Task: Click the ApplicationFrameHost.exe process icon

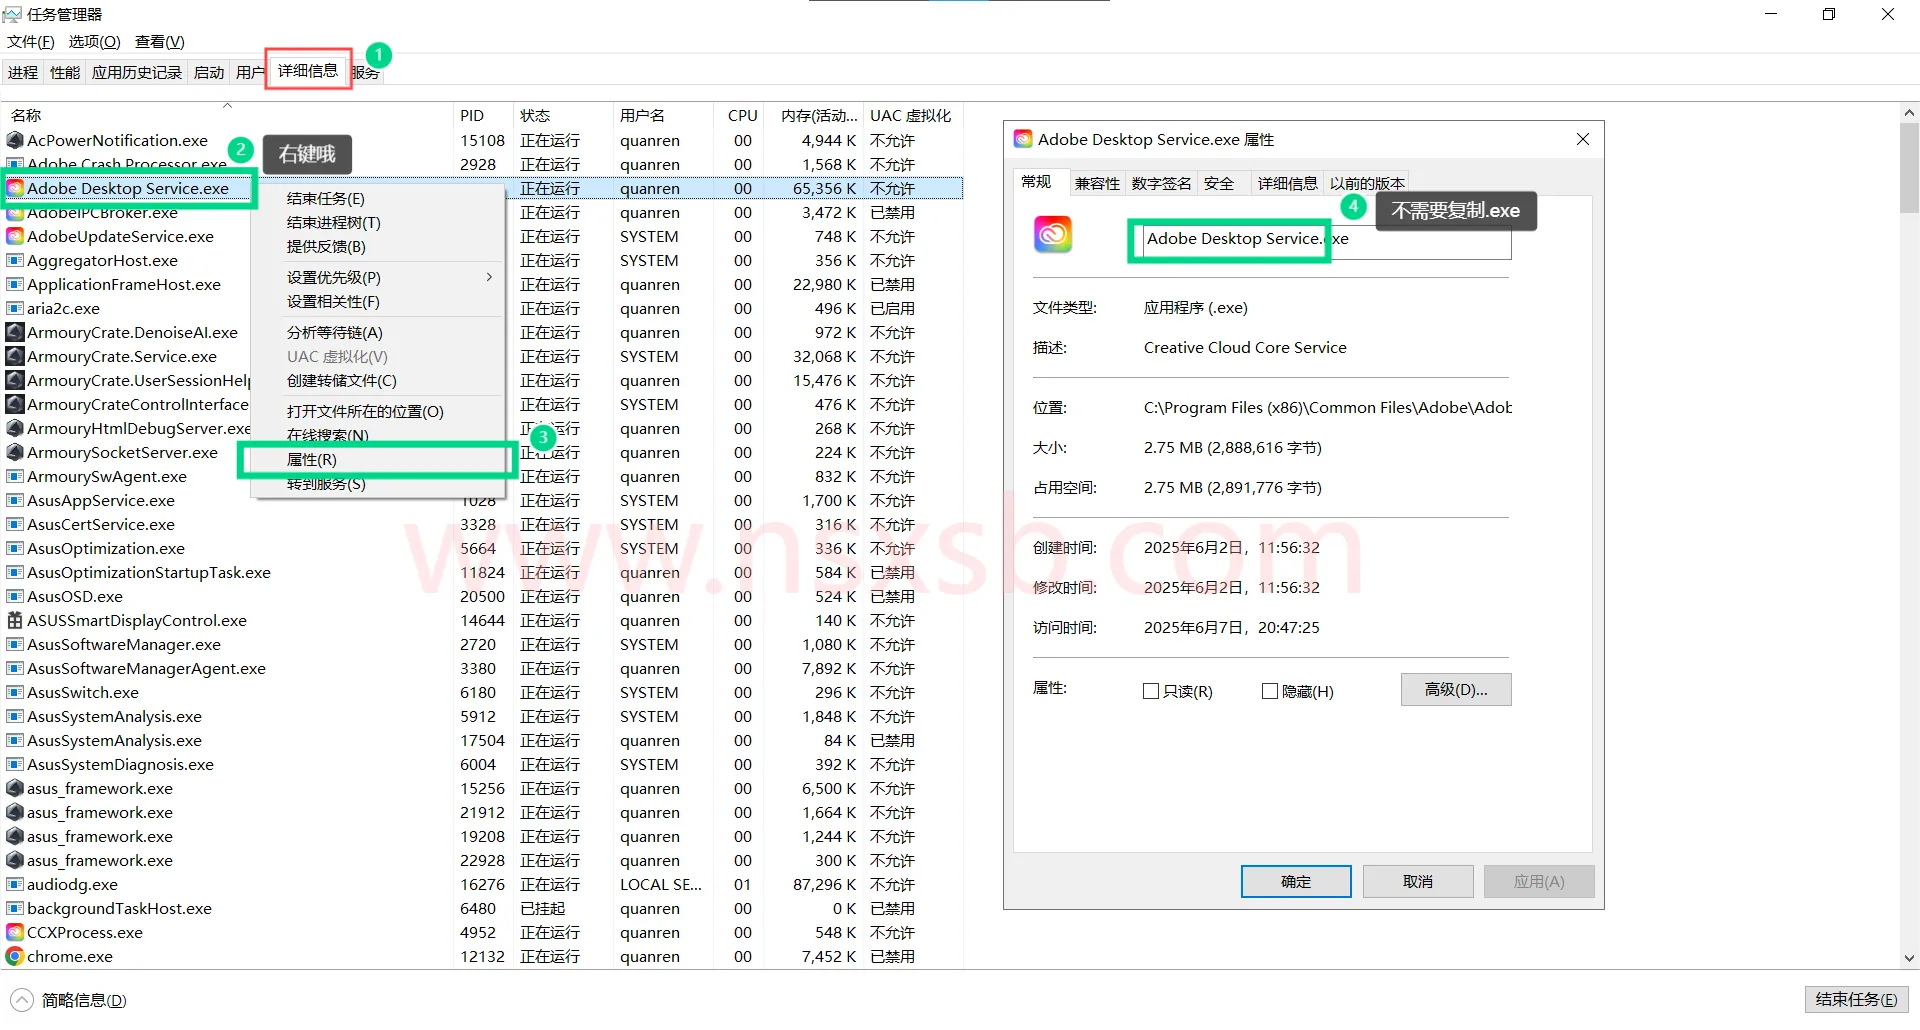Action: point(15,285)
